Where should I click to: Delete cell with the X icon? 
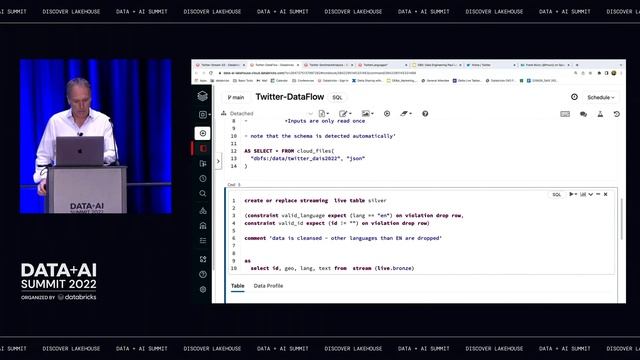pos(606,194)
